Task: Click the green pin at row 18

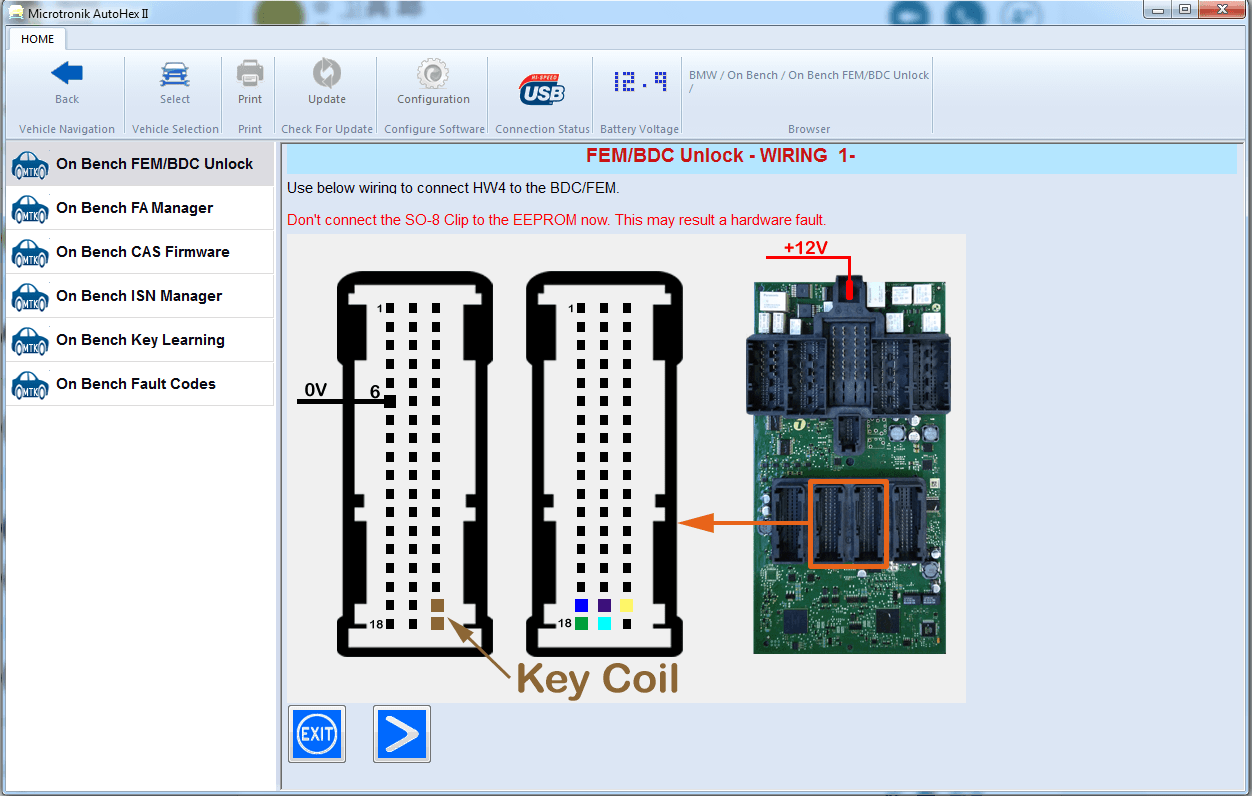Action: tap(581, 624)
